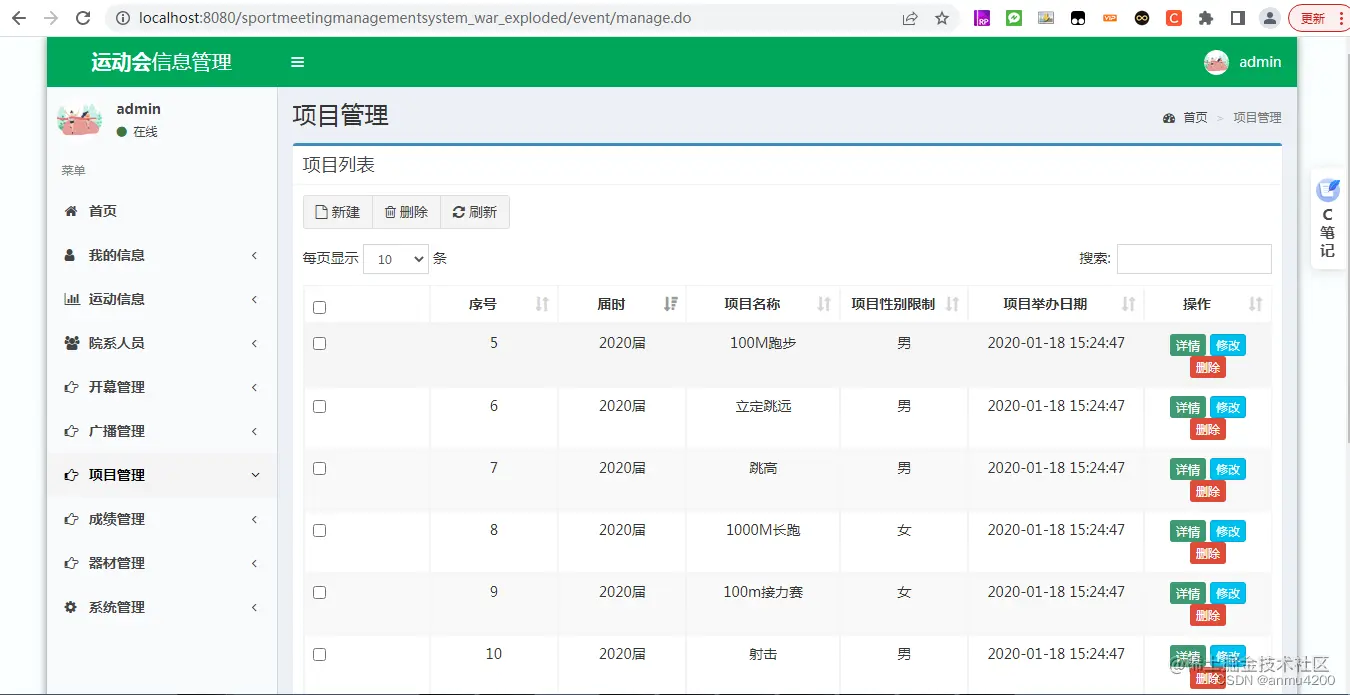Click the purple RP extension icon

[x=982, y=18]
